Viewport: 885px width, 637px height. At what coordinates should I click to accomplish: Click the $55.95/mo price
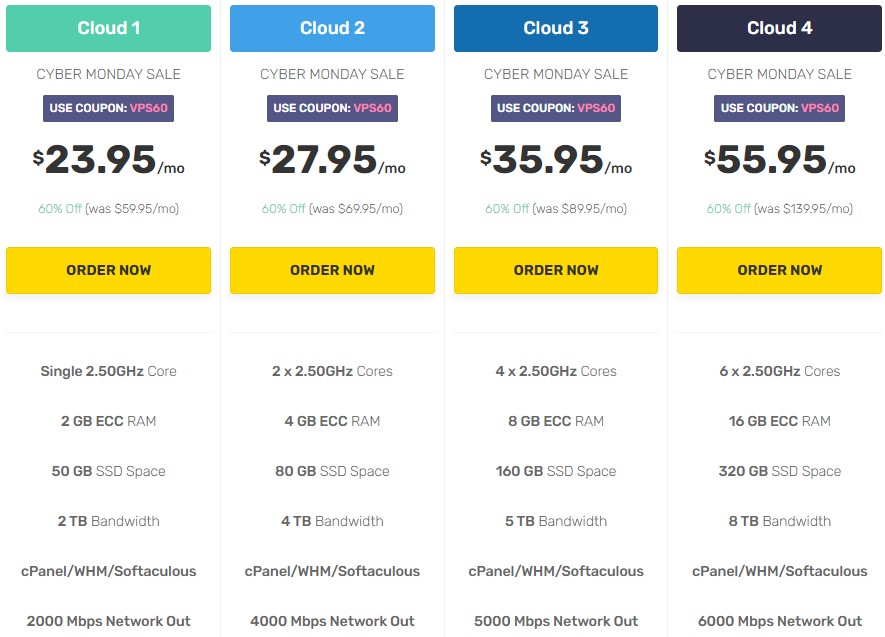pyautogui.click(x=779, y=161)
